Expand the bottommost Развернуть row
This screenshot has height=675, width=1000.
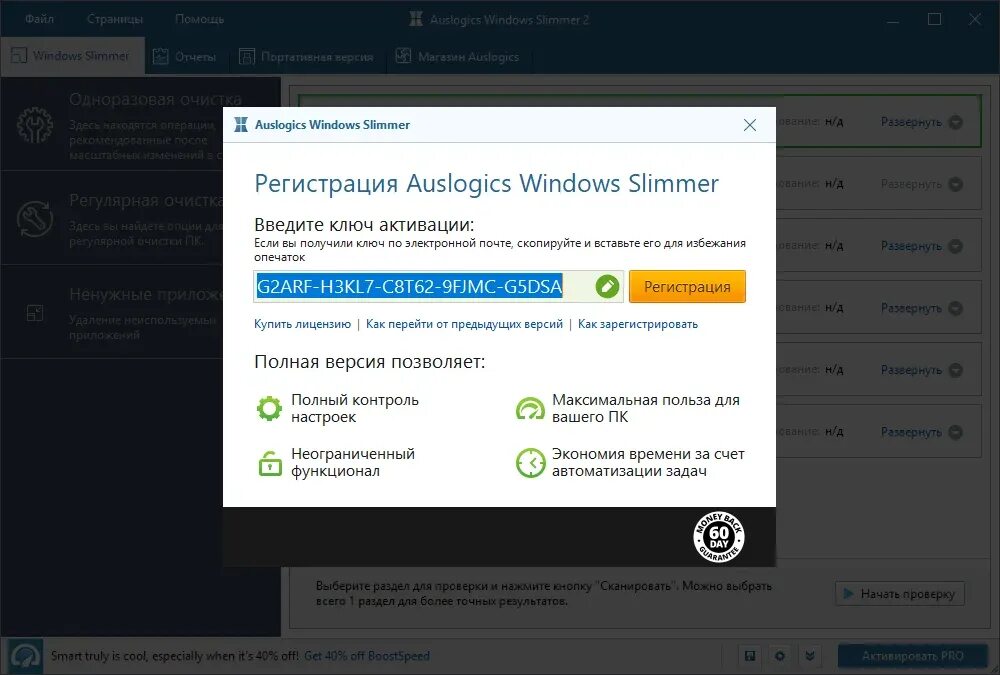[922, 432]
